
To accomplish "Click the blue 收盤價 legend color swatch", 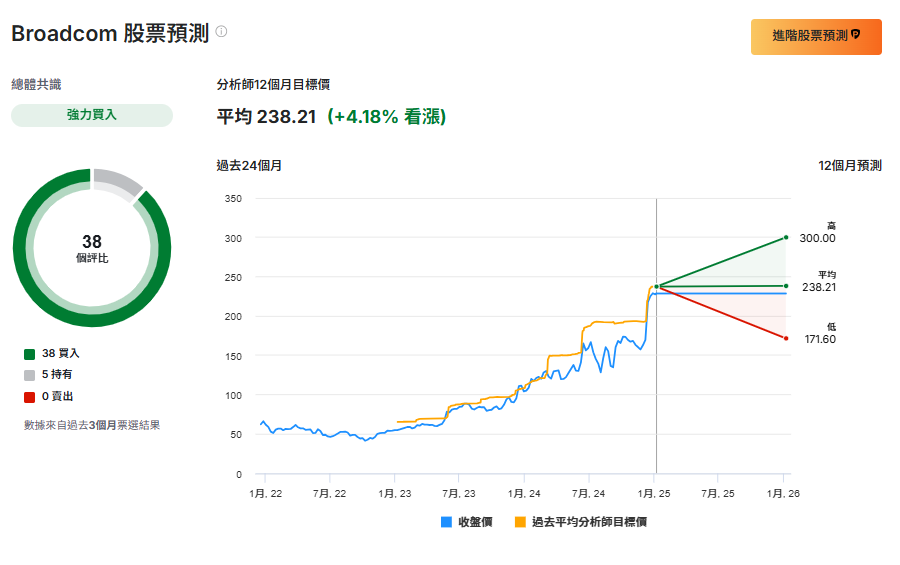I will [446, 522].
